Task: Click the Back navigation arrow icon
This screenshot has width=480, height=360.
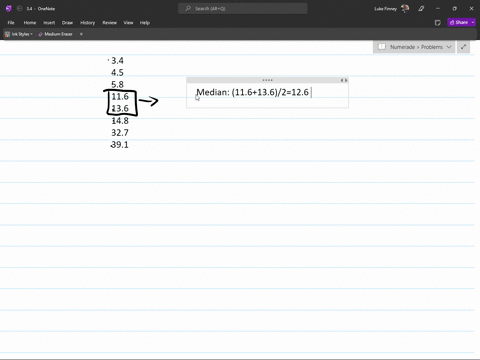Action: (19, 9)
